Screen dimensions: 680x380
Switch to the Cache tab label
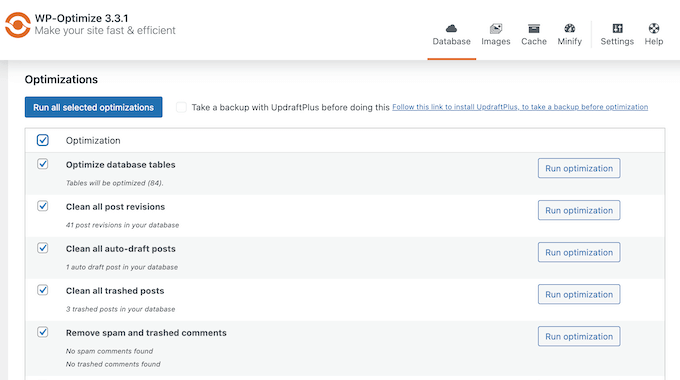[534, 41]
